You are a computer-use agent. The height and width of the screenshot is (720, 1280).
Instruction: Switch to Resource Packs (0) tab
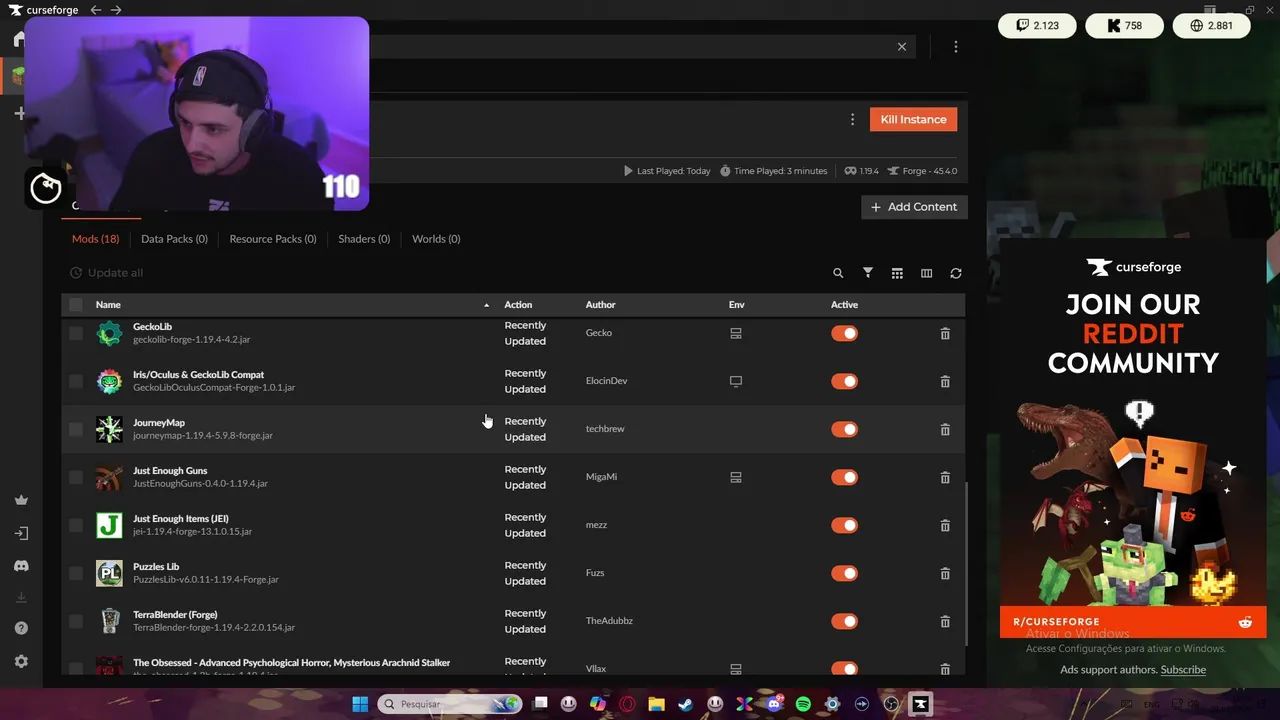tap(273, 239)
